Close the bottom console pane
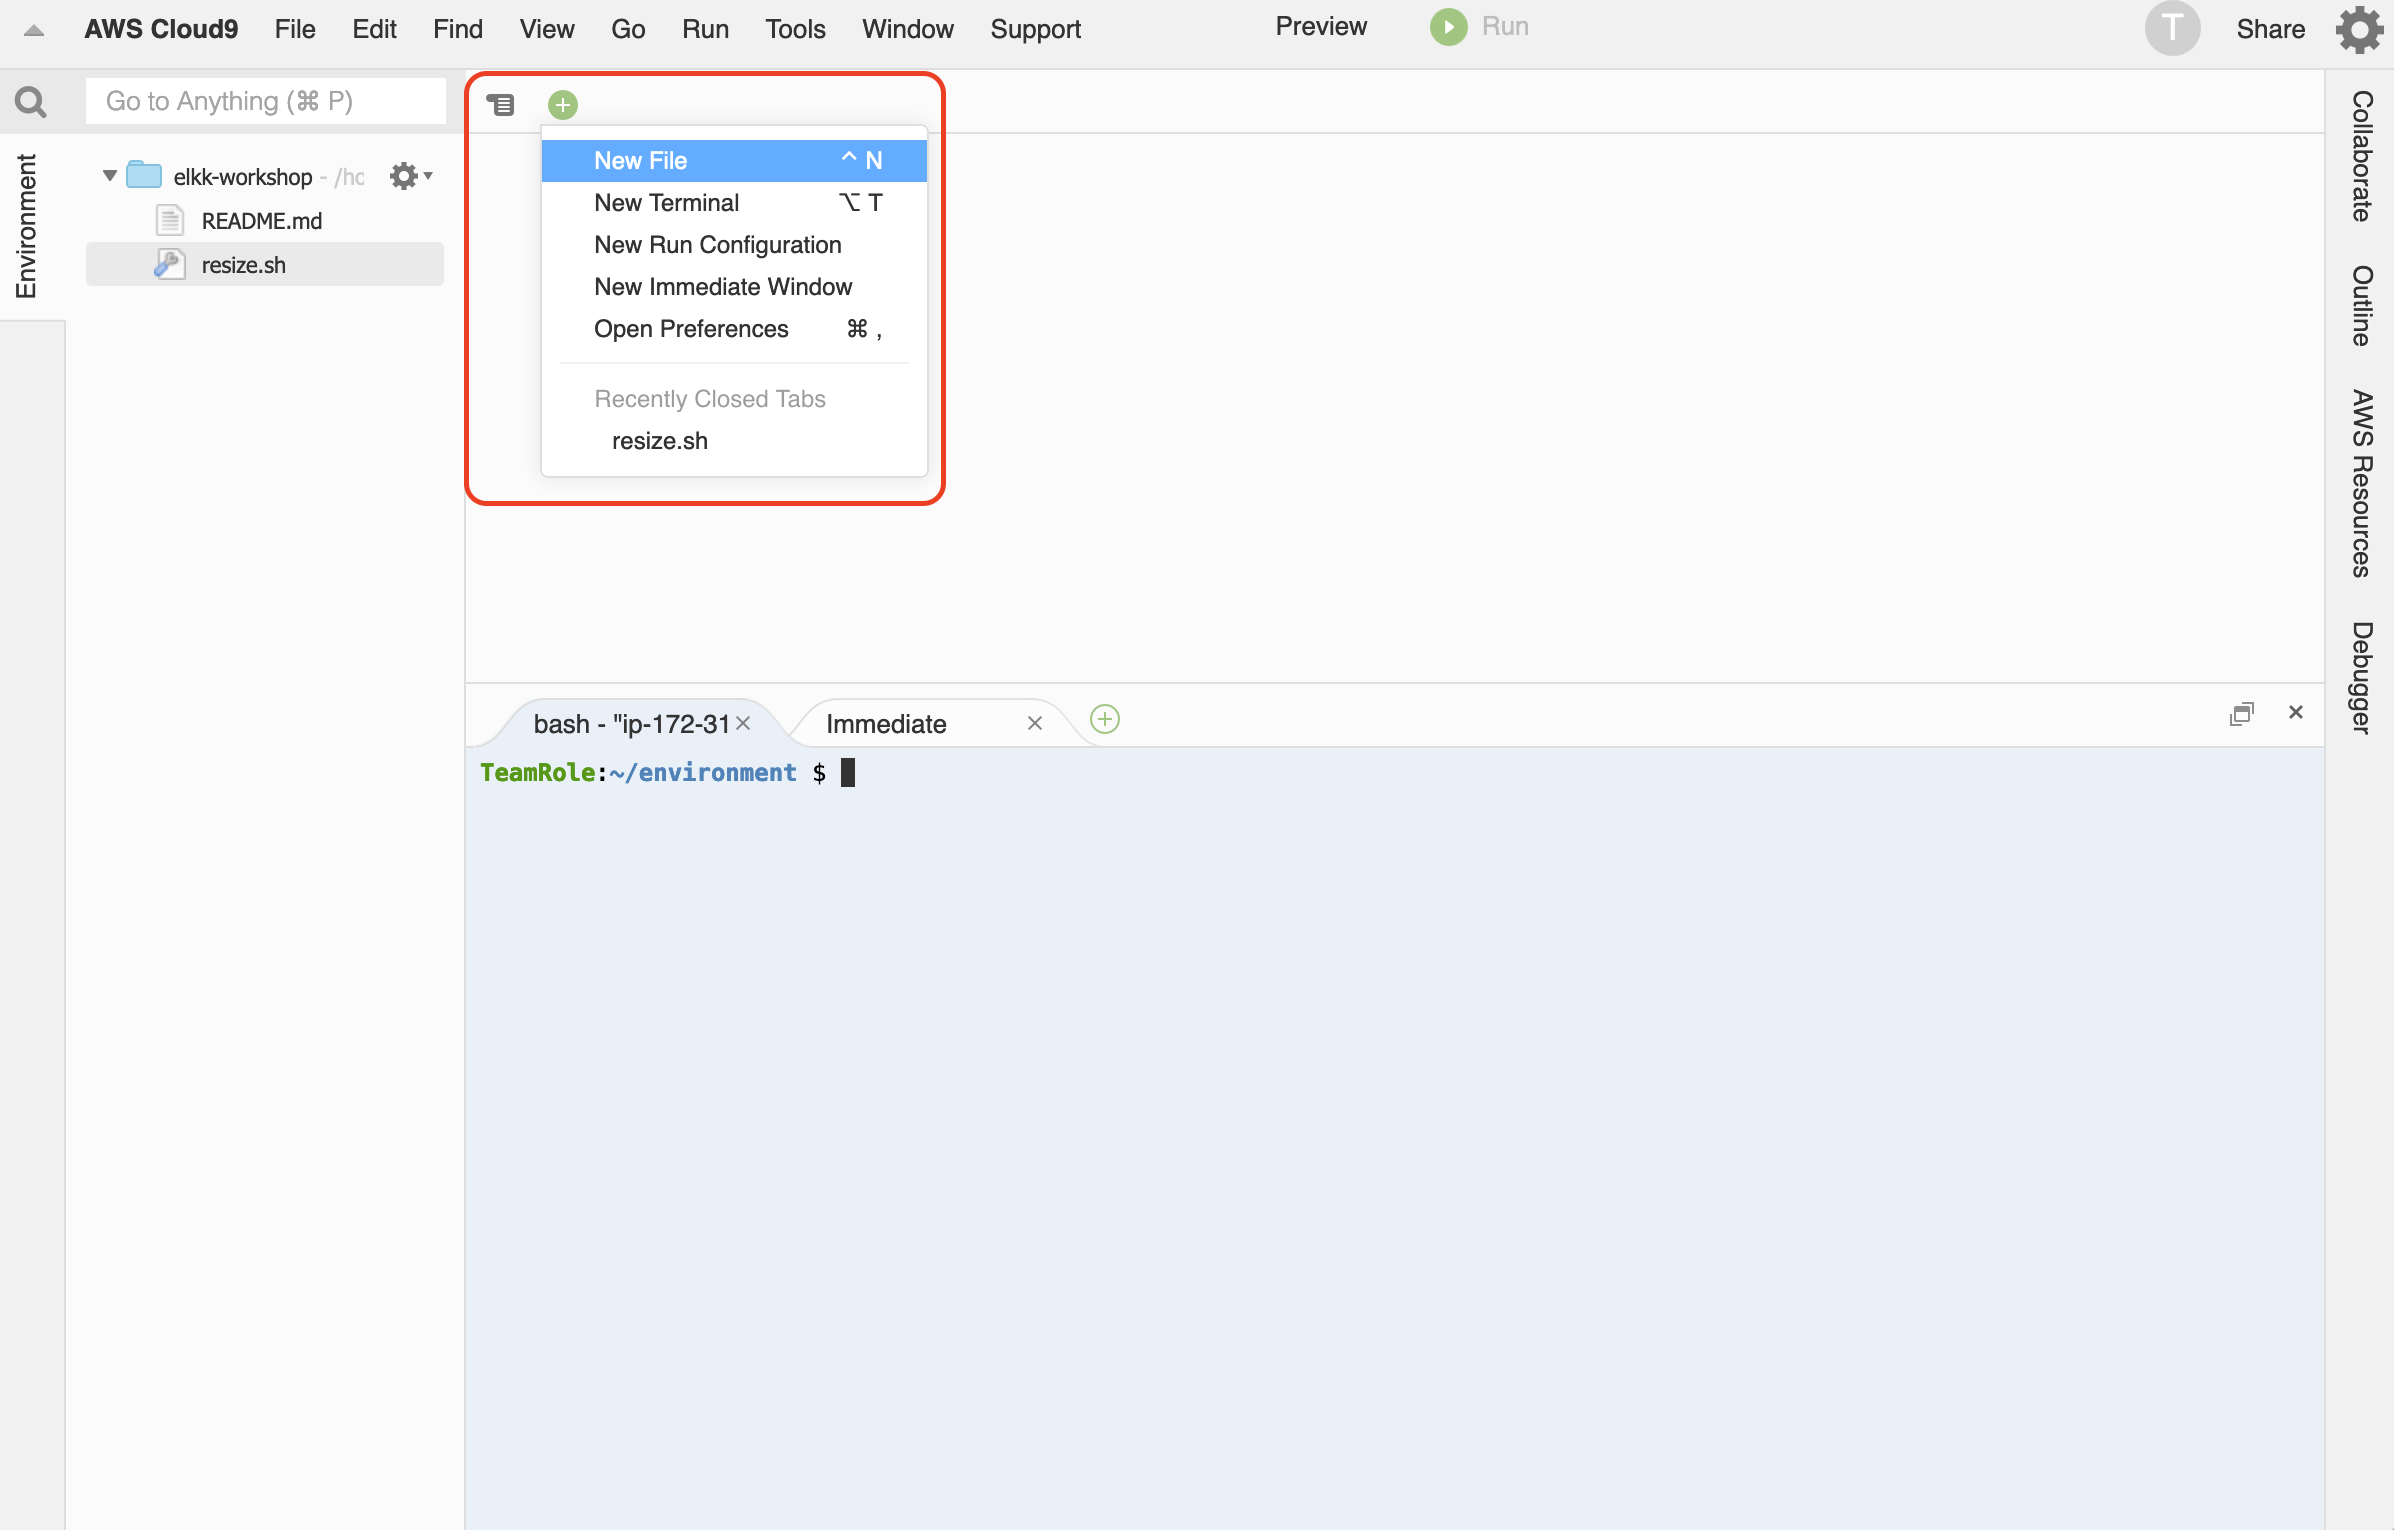 coord(2296,712)
